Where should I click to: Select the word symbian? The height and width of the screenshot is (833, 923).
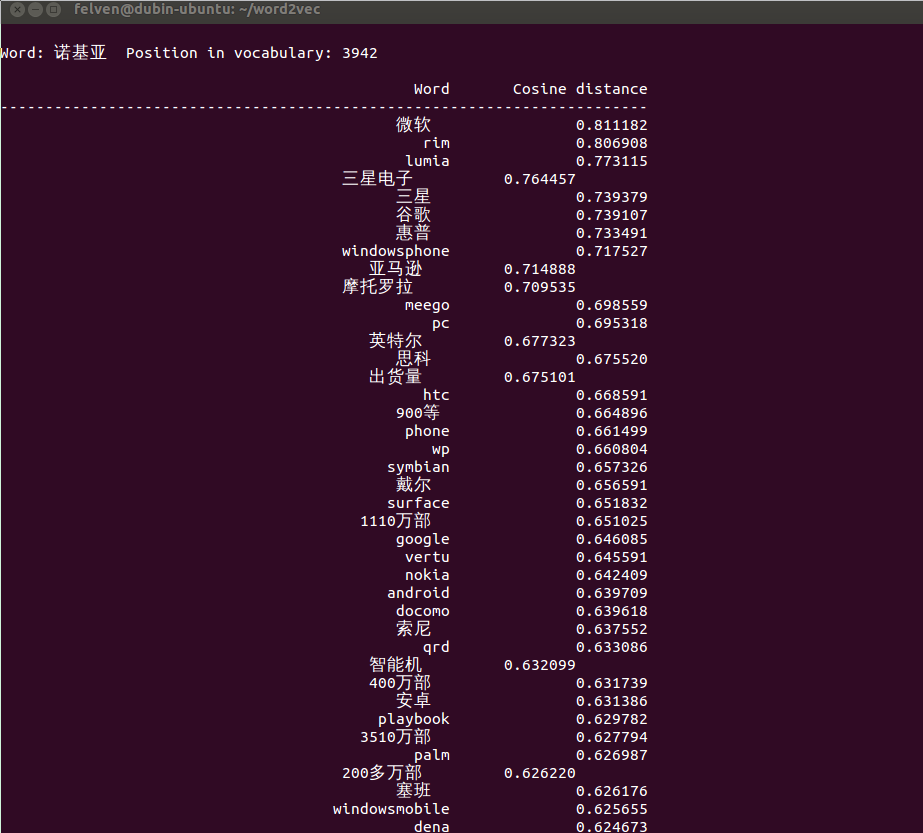pyautogui.click(x=419, y=467)
